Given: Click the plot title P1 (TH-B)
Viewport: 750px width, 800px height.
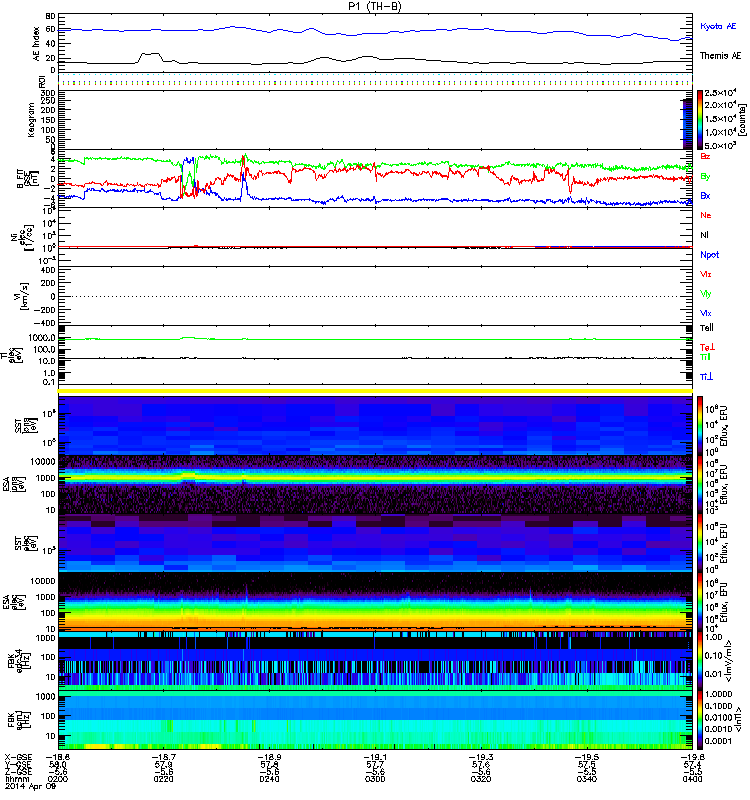Looking at the screenshot, I should [x=375, y=6].
